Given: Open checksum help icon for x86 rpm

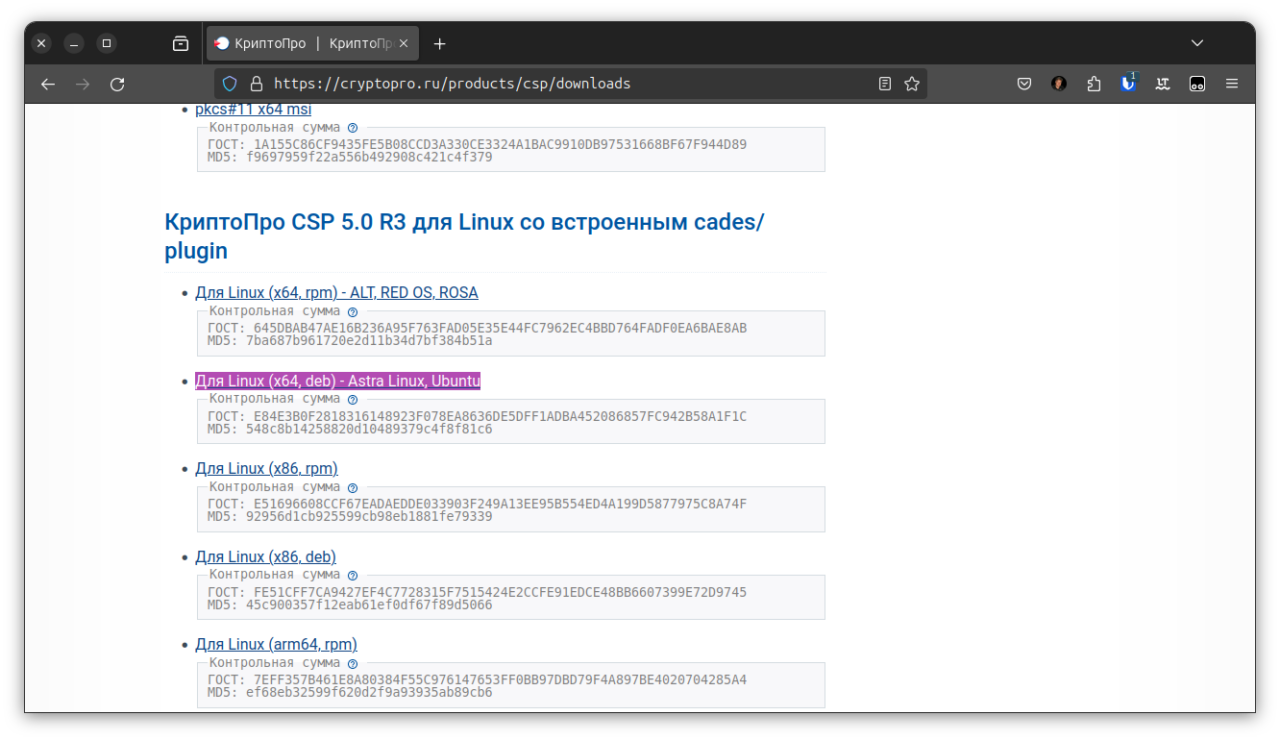Looking at the screenshot, I should (x=352, y=487).
